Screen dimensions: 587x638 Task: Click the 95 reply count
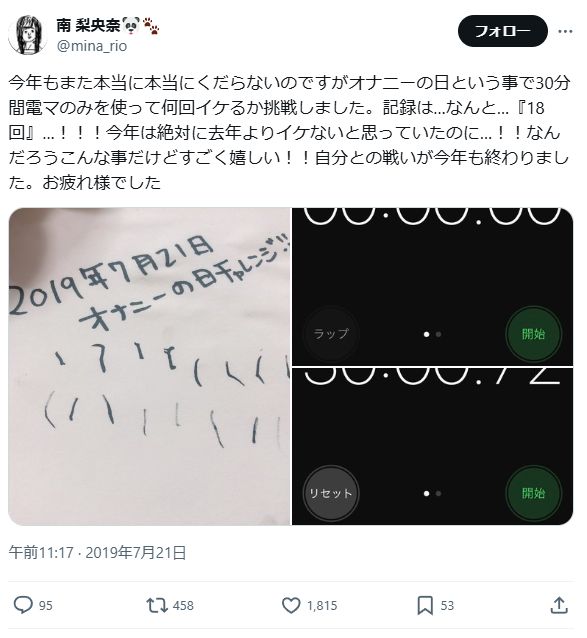tap(46, 605)
